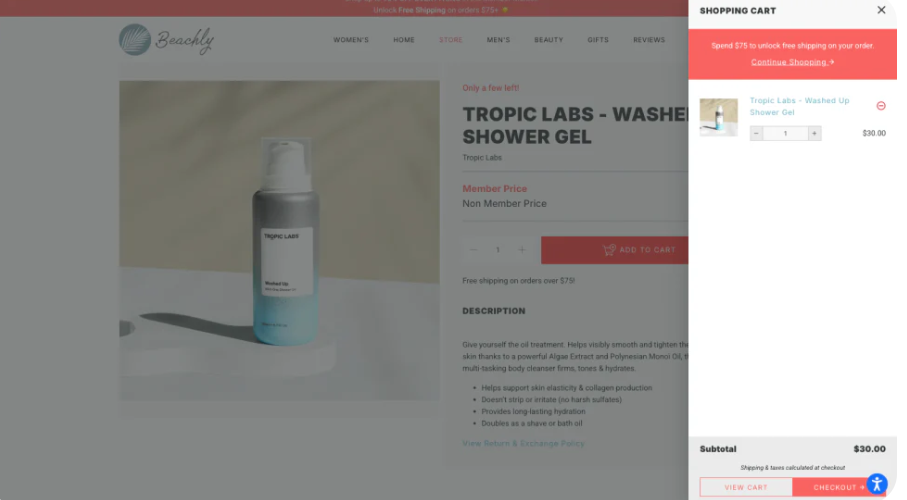The width and height of the screenshot is (907, 500).
Task: Go to the Store menu item
Action: [451, 40]
